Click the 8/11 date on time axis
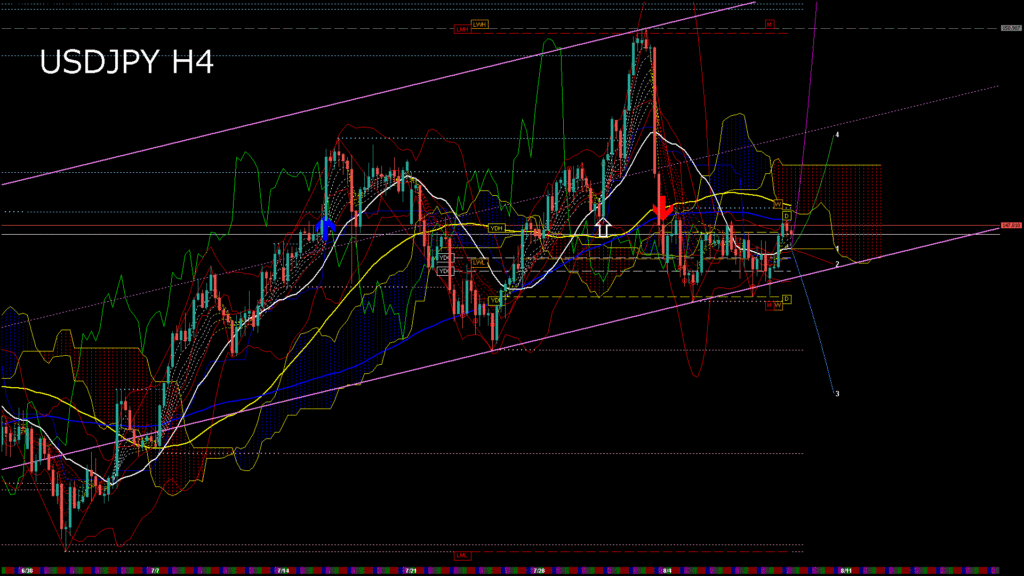The width and height of the screenshot is (1024, 576). click(847, 571)
